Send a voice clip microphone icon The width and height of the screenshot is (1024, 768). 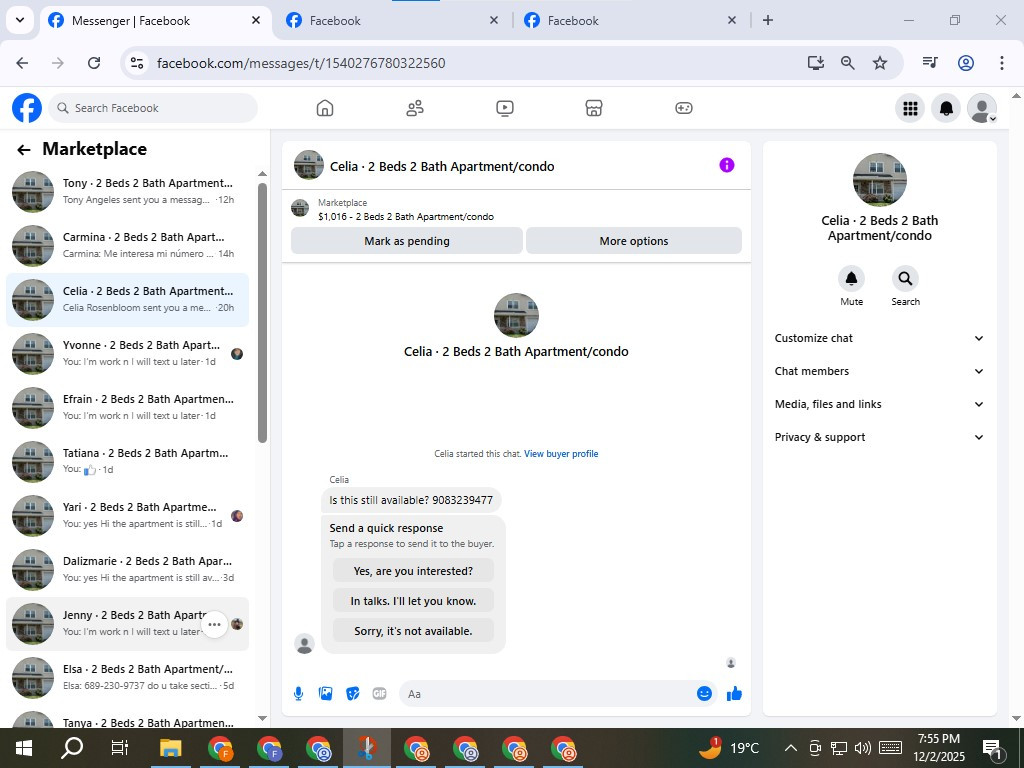(298, 694)
